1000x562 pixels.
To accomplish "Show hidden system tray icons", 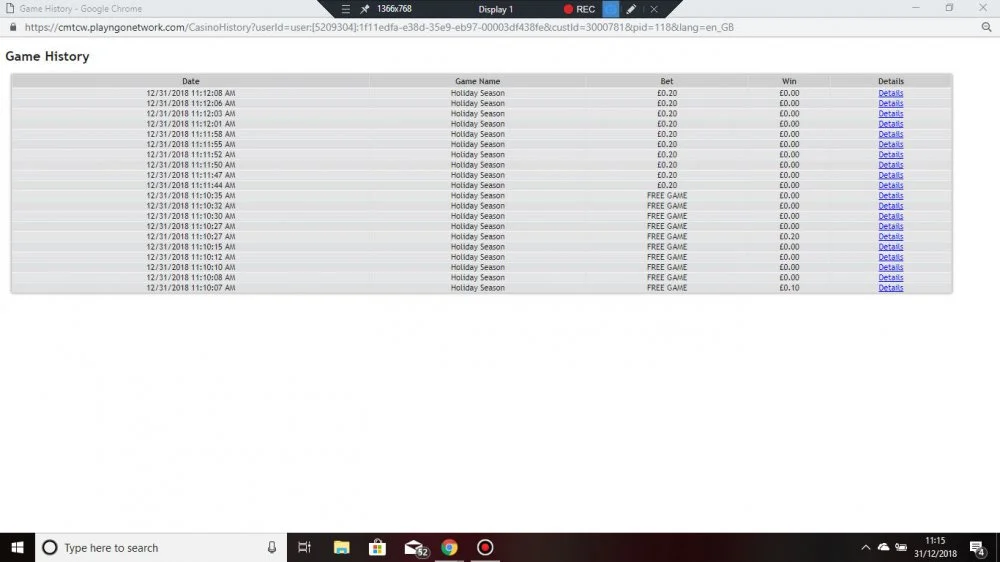I will point(865,547).
